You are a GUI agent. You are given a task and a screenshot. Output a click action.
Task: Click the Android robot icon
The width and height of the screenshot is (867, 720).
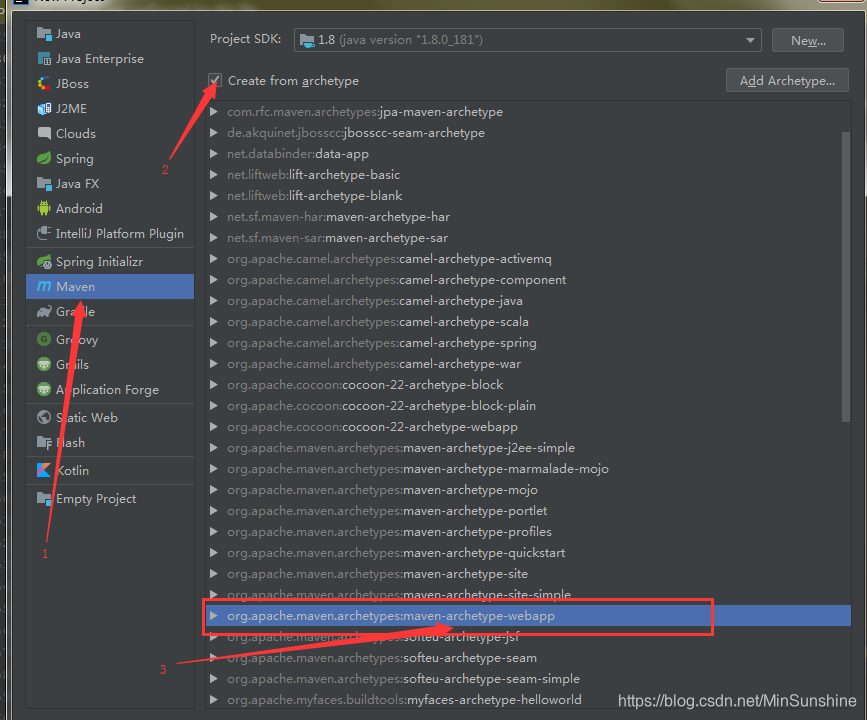[44, 208]
